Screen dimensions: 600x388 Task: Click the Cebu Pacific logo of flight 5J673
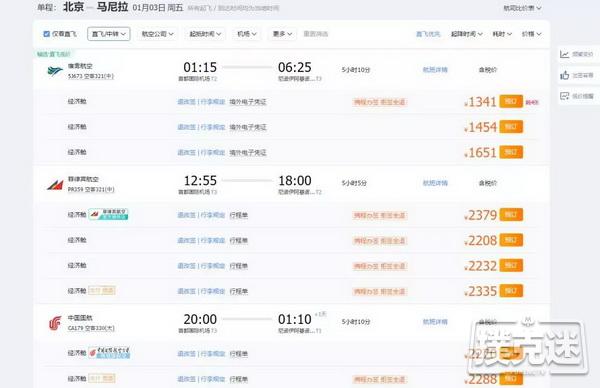tap(55, 71)
